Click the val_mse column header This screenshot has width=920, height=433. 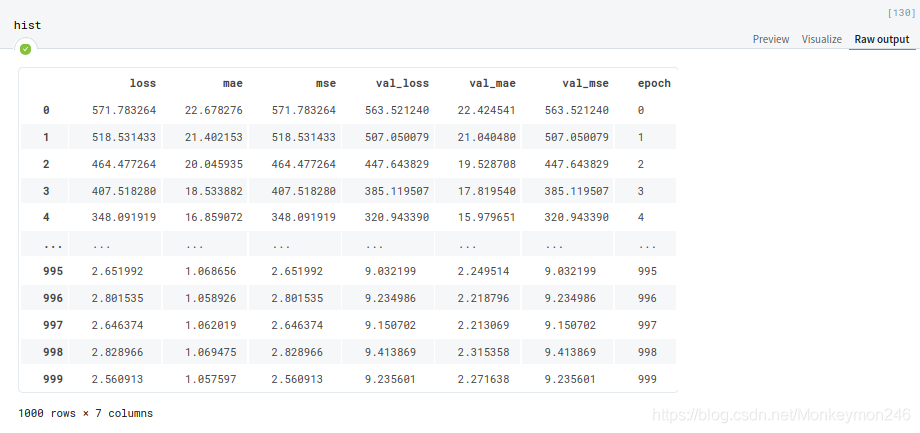click(586, 83)
